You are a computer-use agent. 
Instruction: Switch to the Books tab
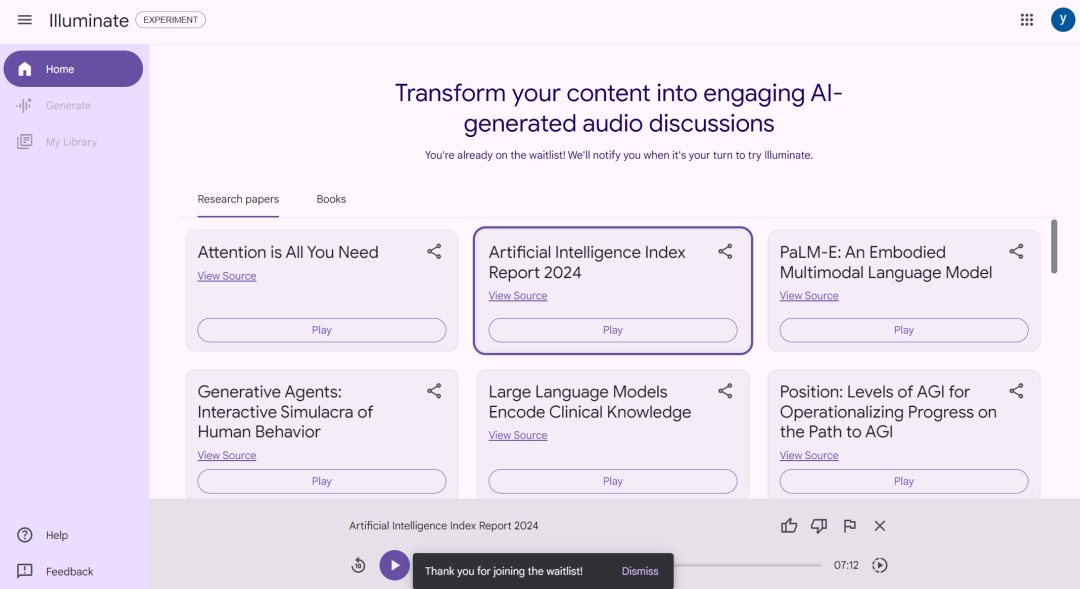[331, 199]
